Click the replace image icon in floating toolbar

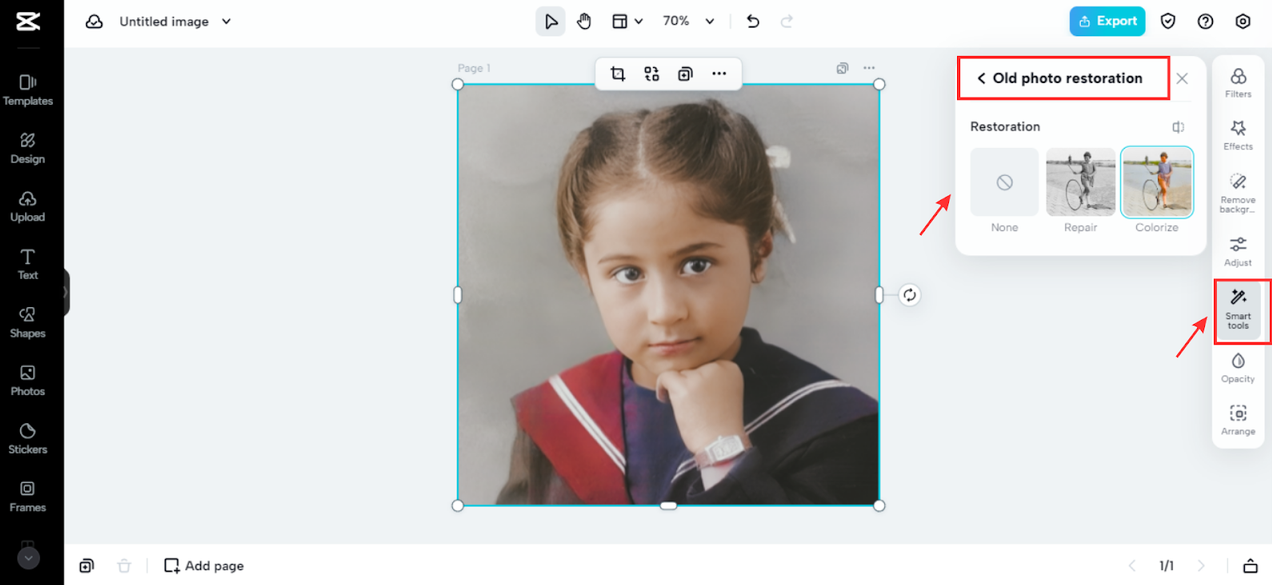click(652, 73)
